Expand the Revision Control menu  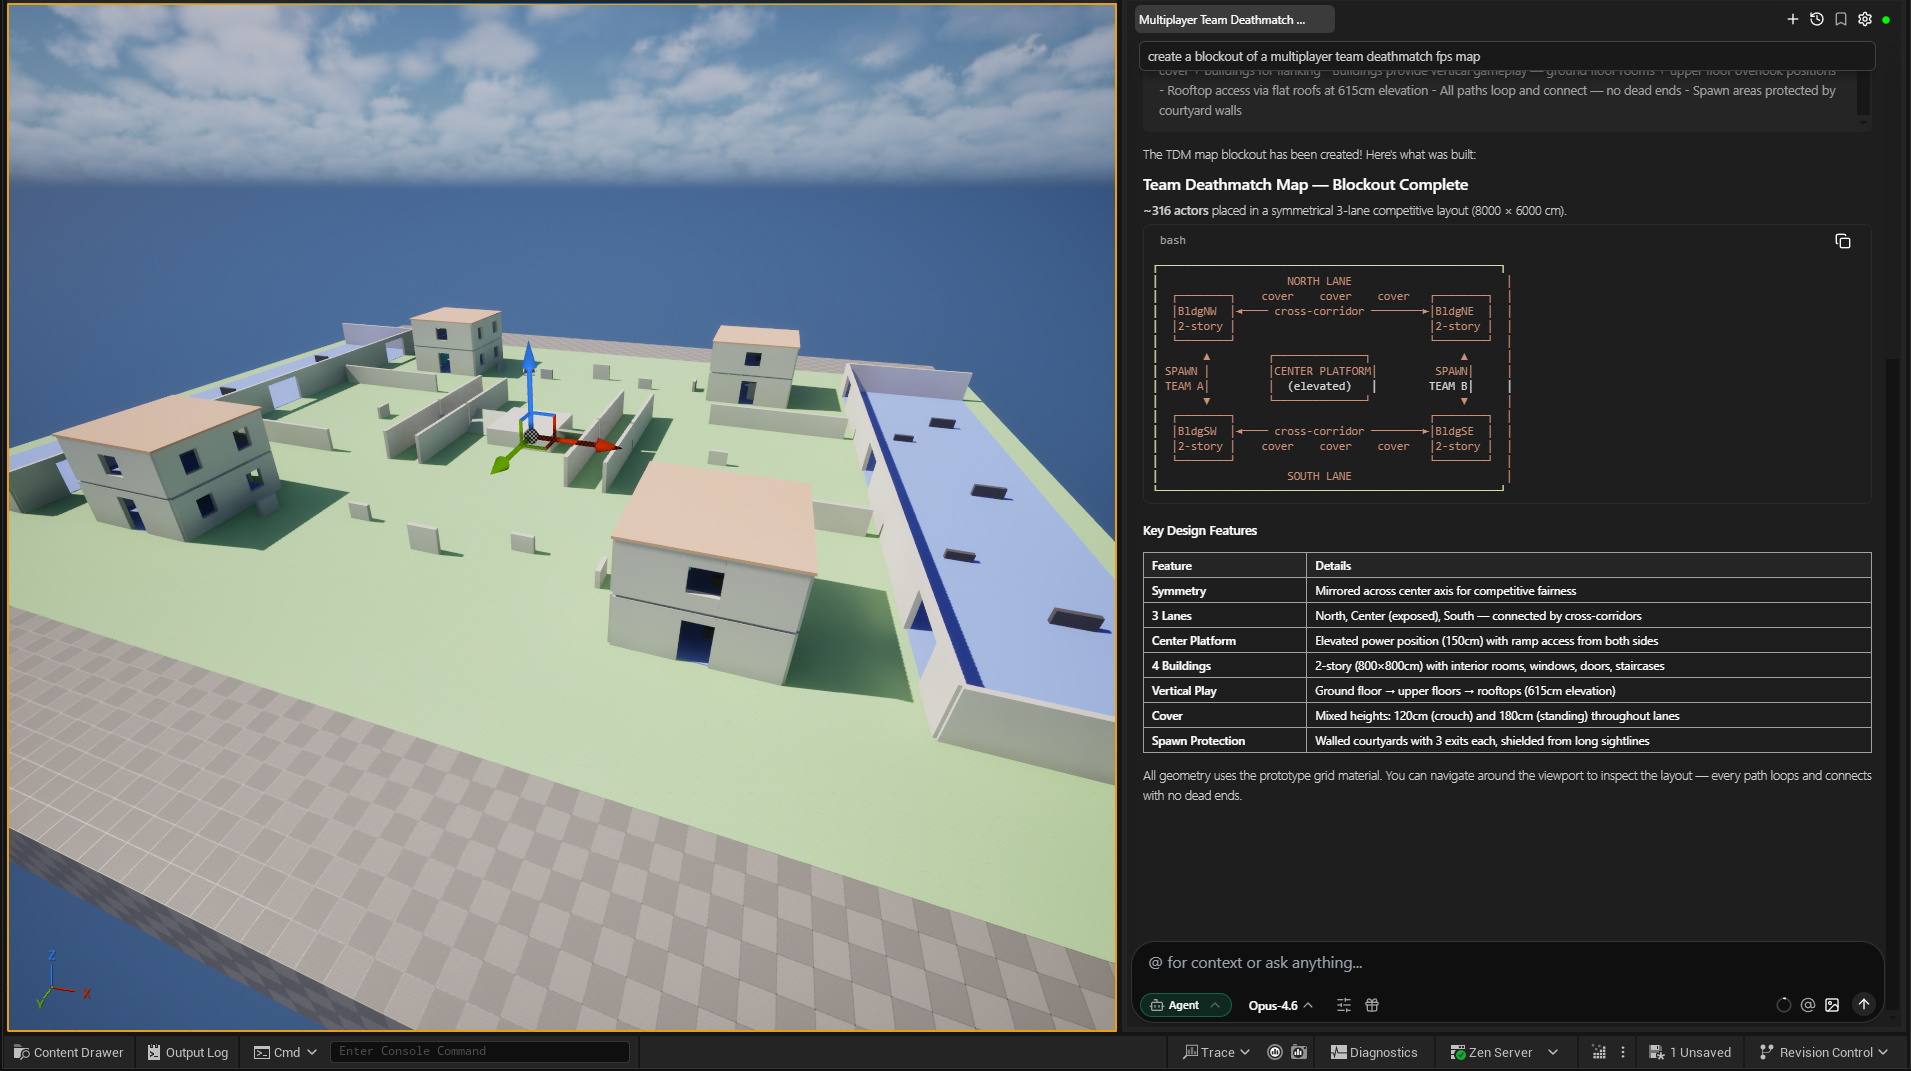[1823, 1052]
